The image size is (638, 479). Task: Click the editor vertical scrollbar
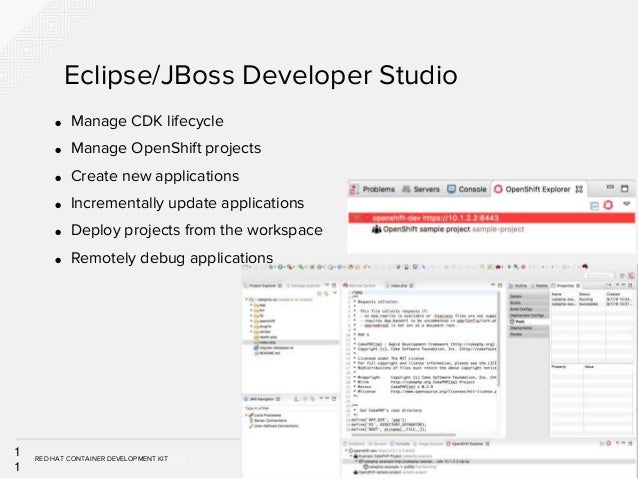(x=498, y=338)
